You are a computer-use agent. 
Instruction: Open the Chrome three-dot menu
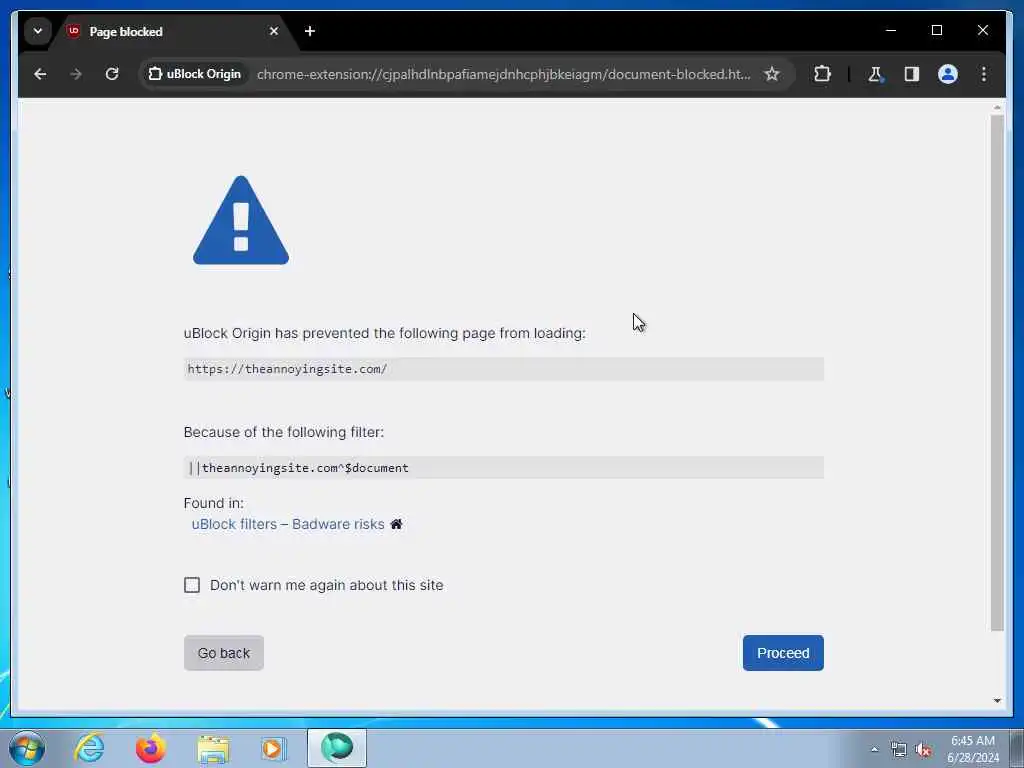point(984,74)
